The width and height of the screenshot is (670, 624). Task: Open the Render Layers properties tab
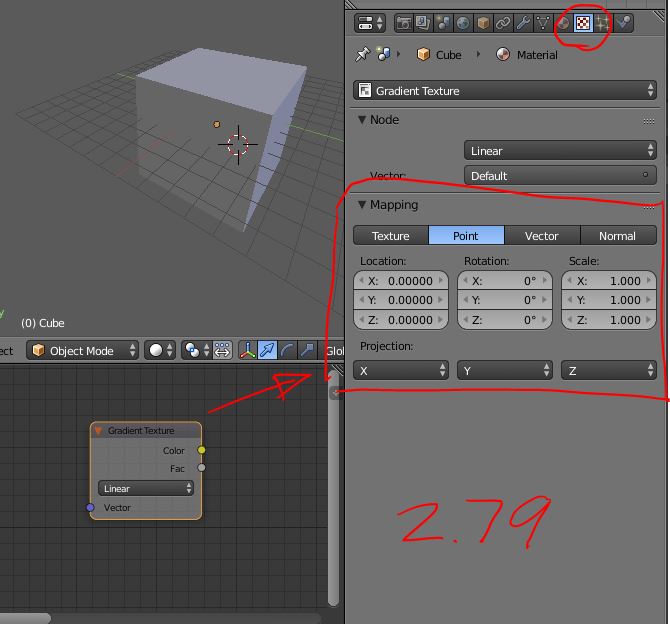423,23
